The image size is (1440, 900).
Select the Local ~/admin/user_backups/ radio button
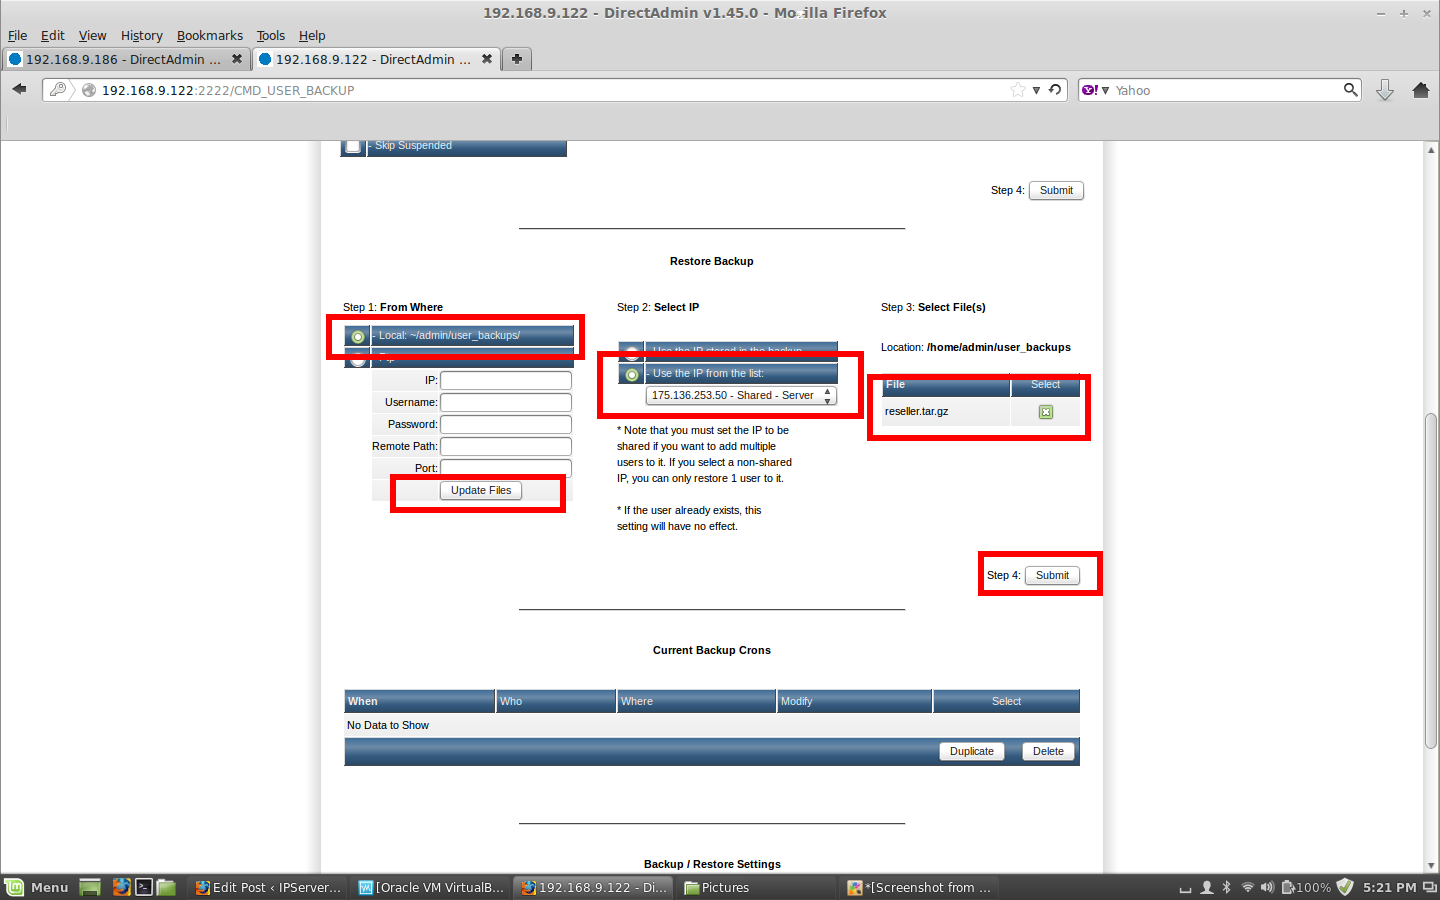(x=358, y=336)
